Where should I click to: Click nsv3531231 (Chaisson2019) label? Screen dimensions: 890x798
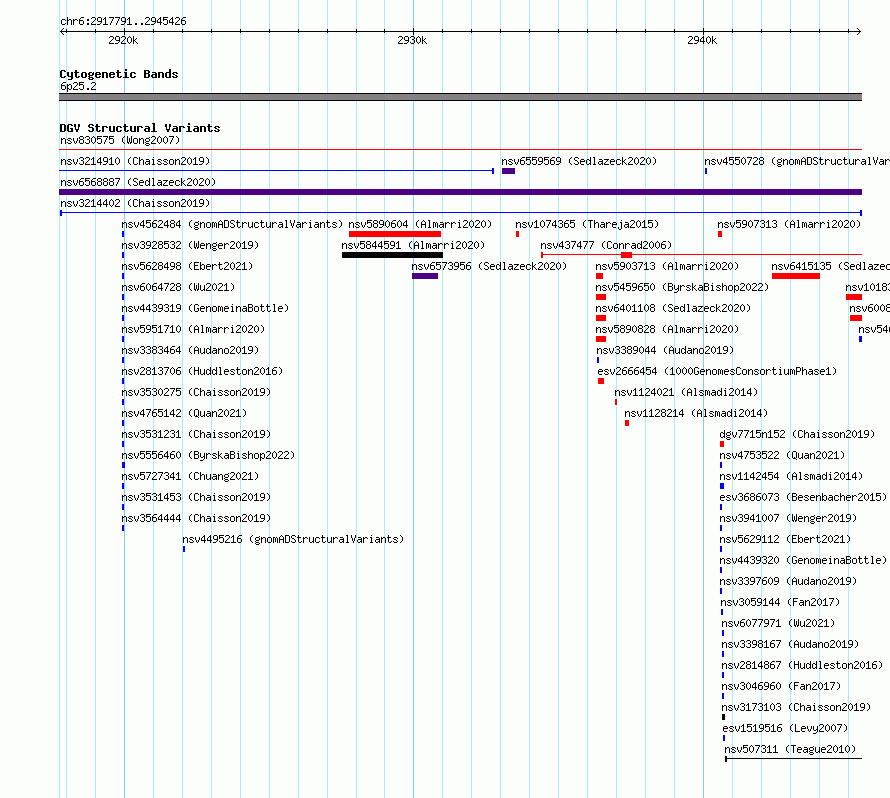point(196,434)
